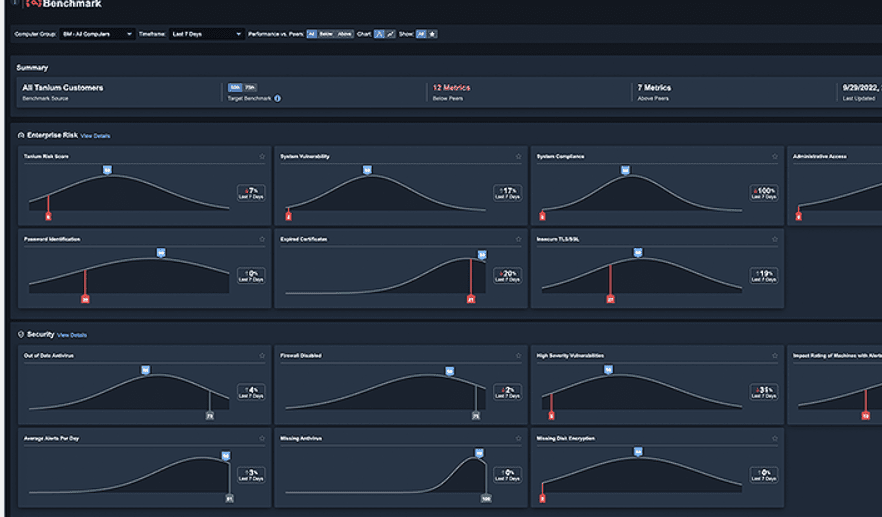Click the red marker on Password Identification chart
882x517 pixels.
pyautogui.click(x=85, y=298)
